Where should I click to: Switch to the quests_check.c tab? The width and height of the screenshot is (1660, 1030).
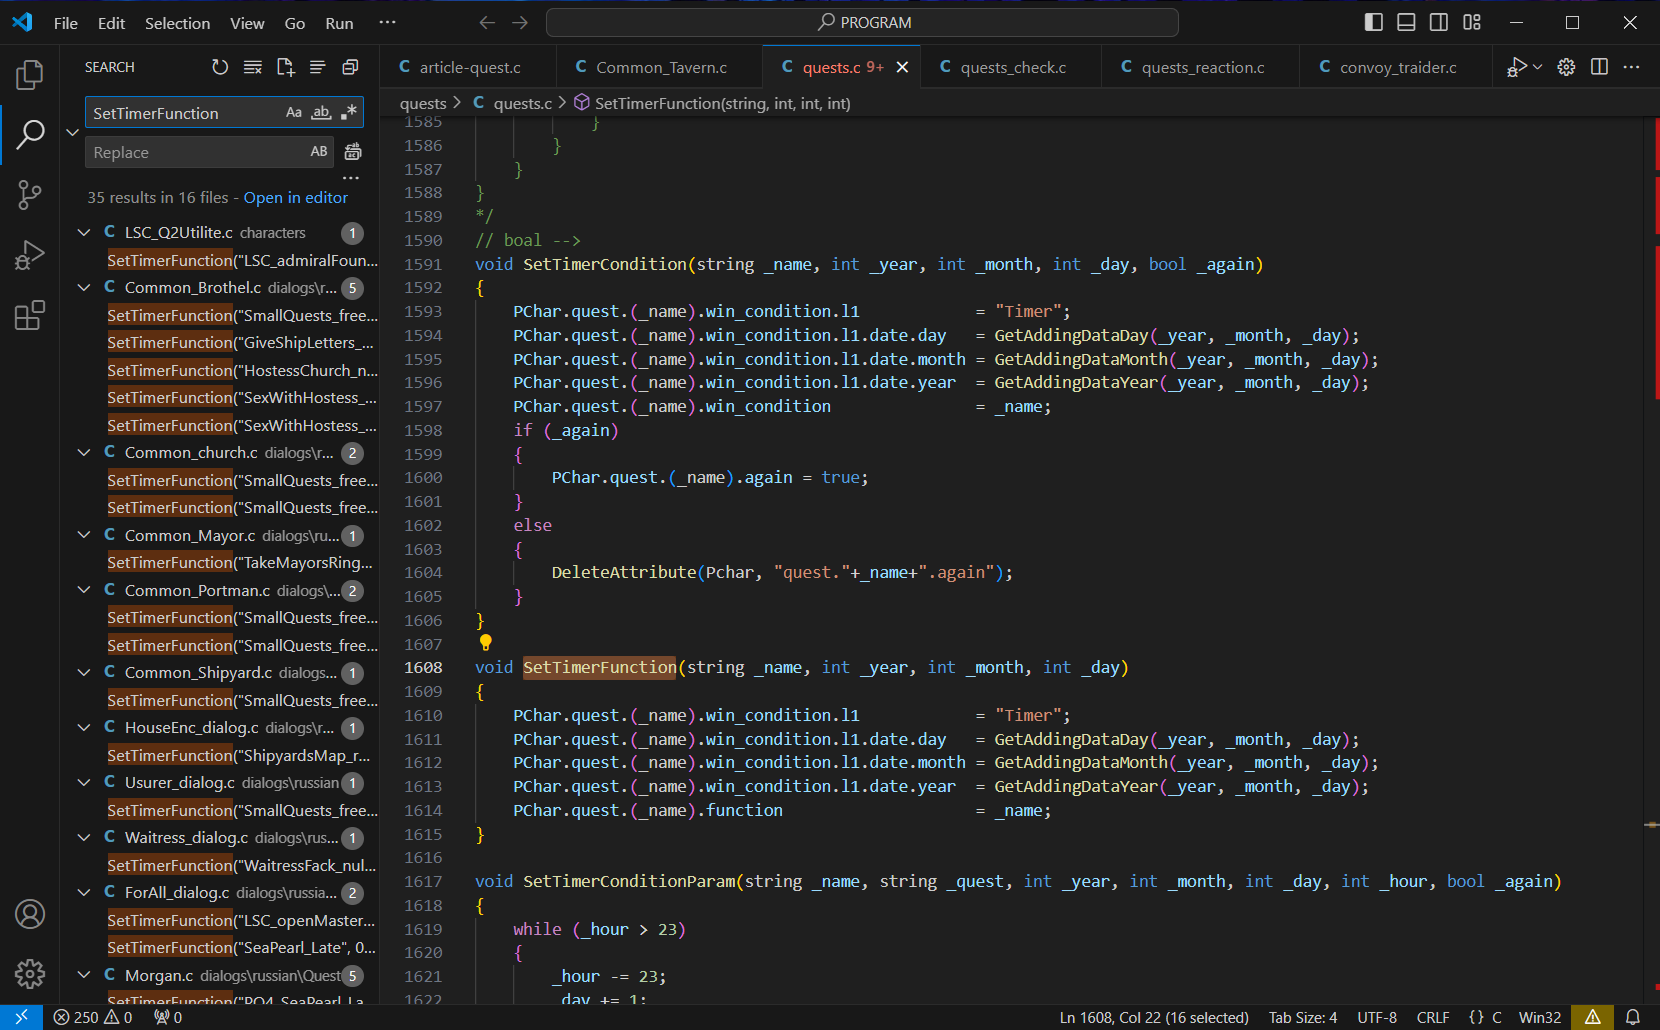[x=1012, y=67]
